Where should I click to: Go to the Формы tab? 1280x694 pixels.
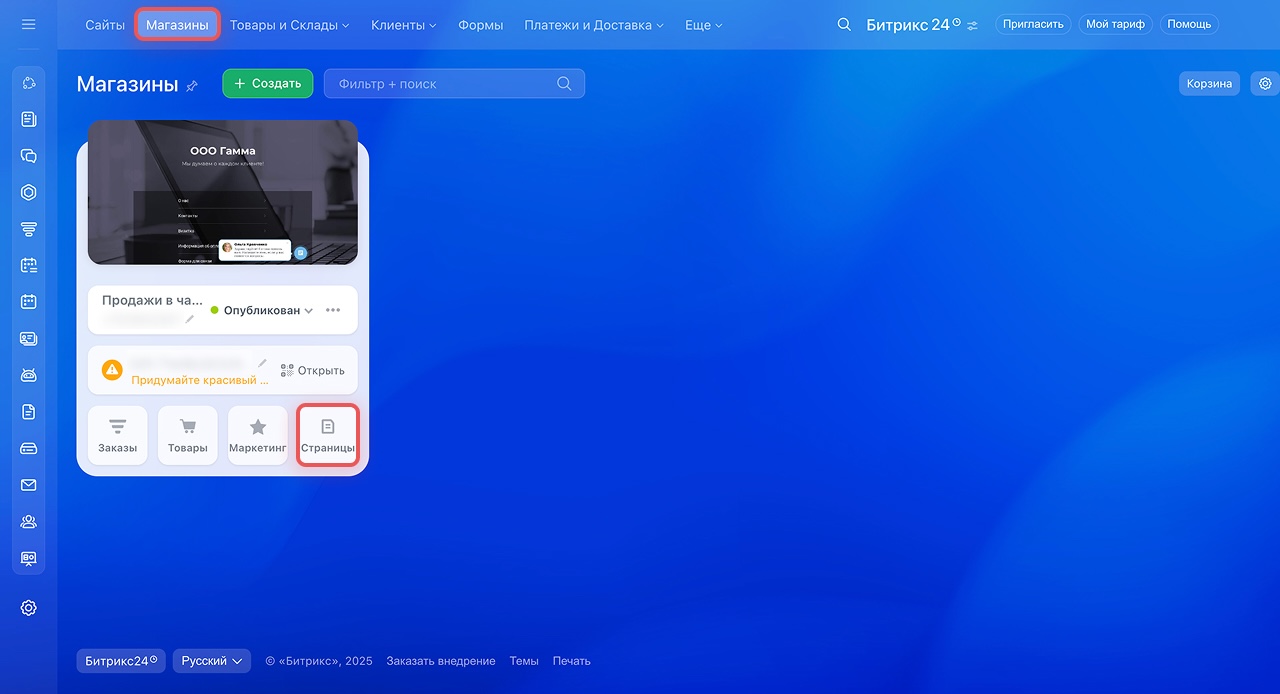pos(480,25)
